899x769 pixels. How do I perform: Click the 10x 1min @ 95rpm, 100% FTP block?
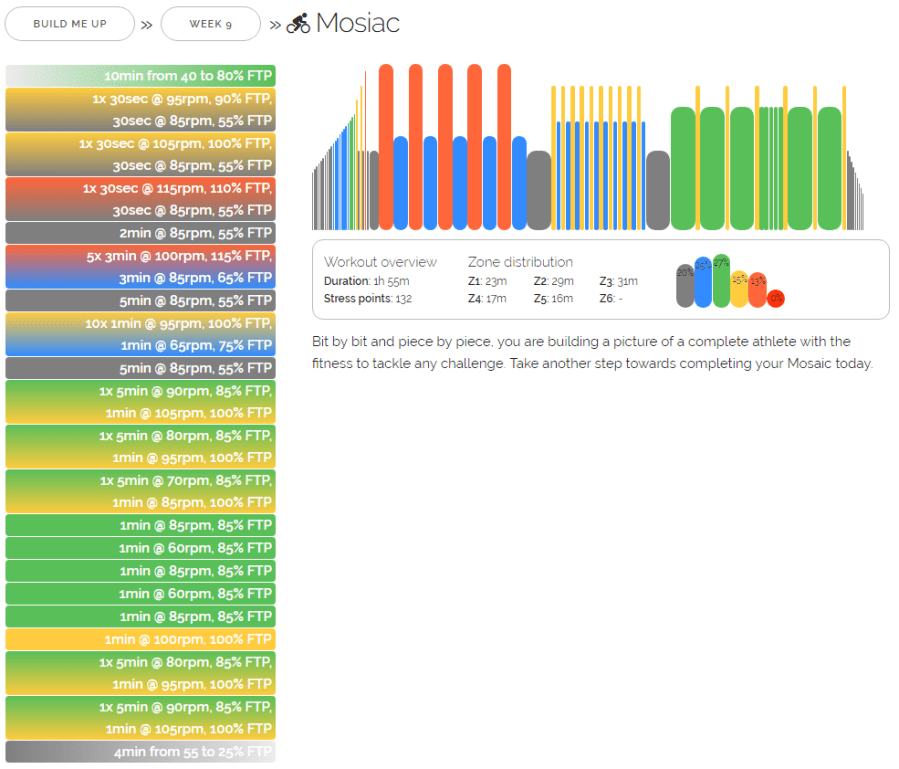tap(140, 324)
